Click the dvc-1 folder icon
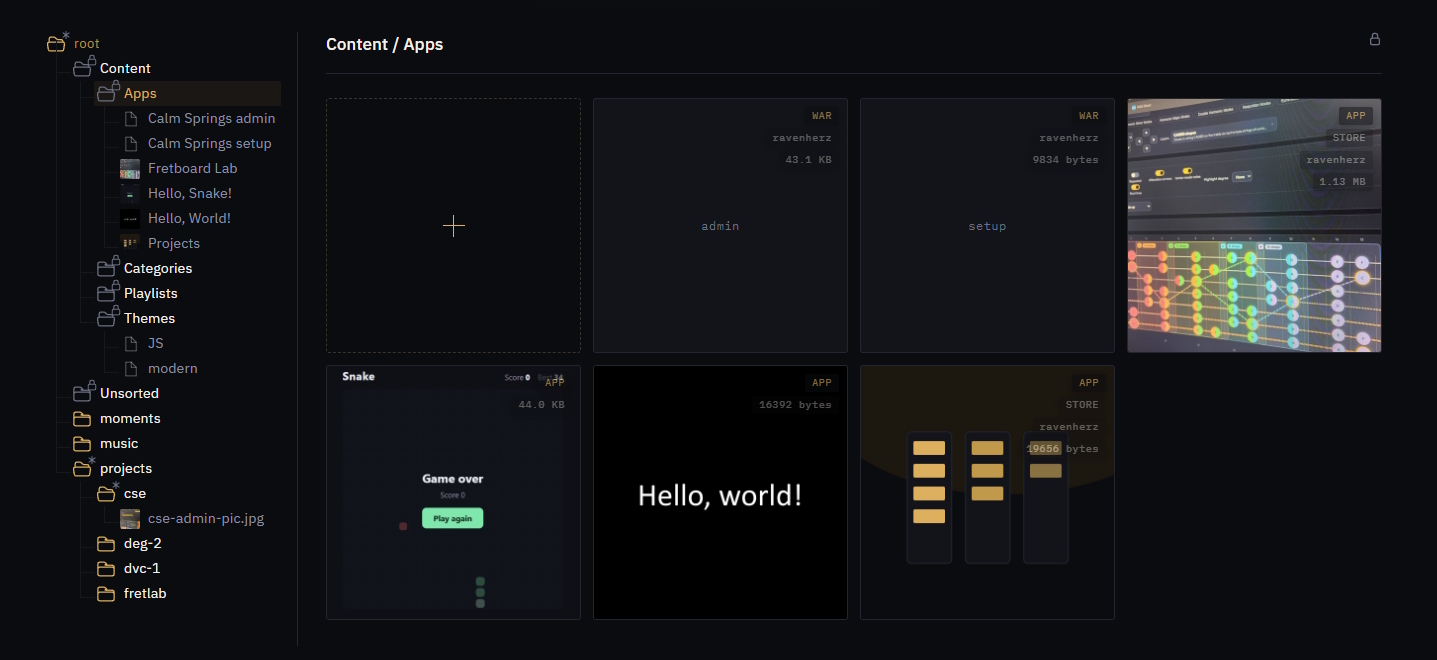This screenshot has width=1437, height=660. 106,568
